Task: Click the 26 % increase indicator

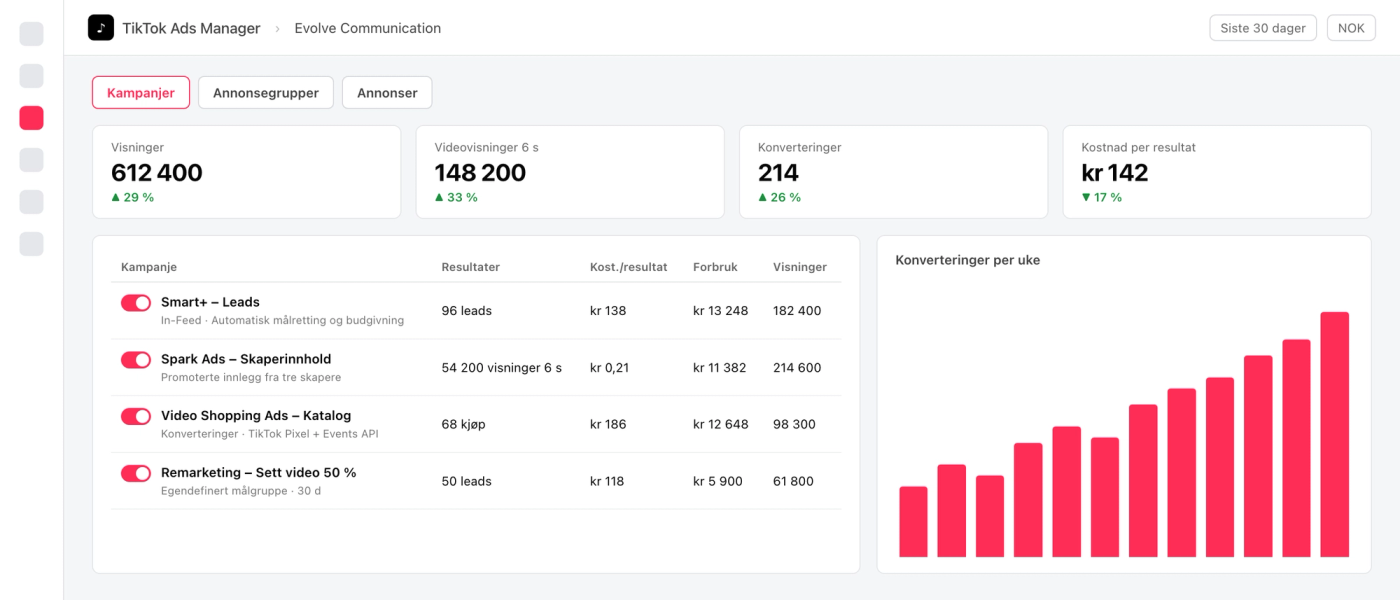Action: pos(779,197)
